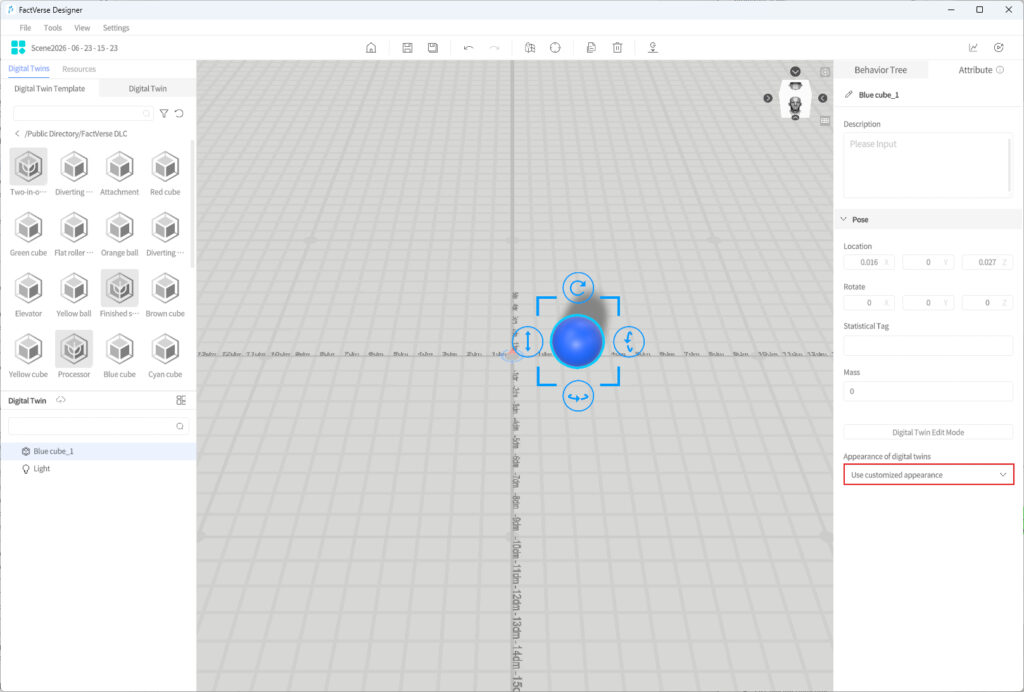Click the Statistical Tag input field
This screenshot has width=1024, height=692.
[928, 345]
